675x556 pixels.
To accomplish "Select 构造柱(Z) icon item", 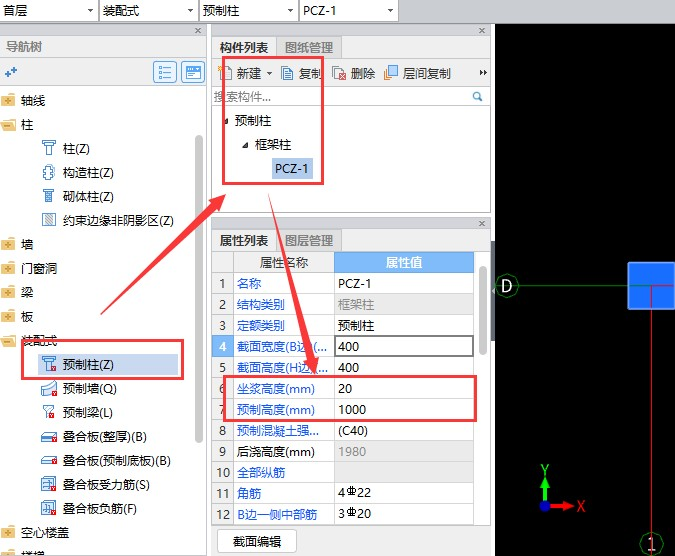I will tap(48, 173).
